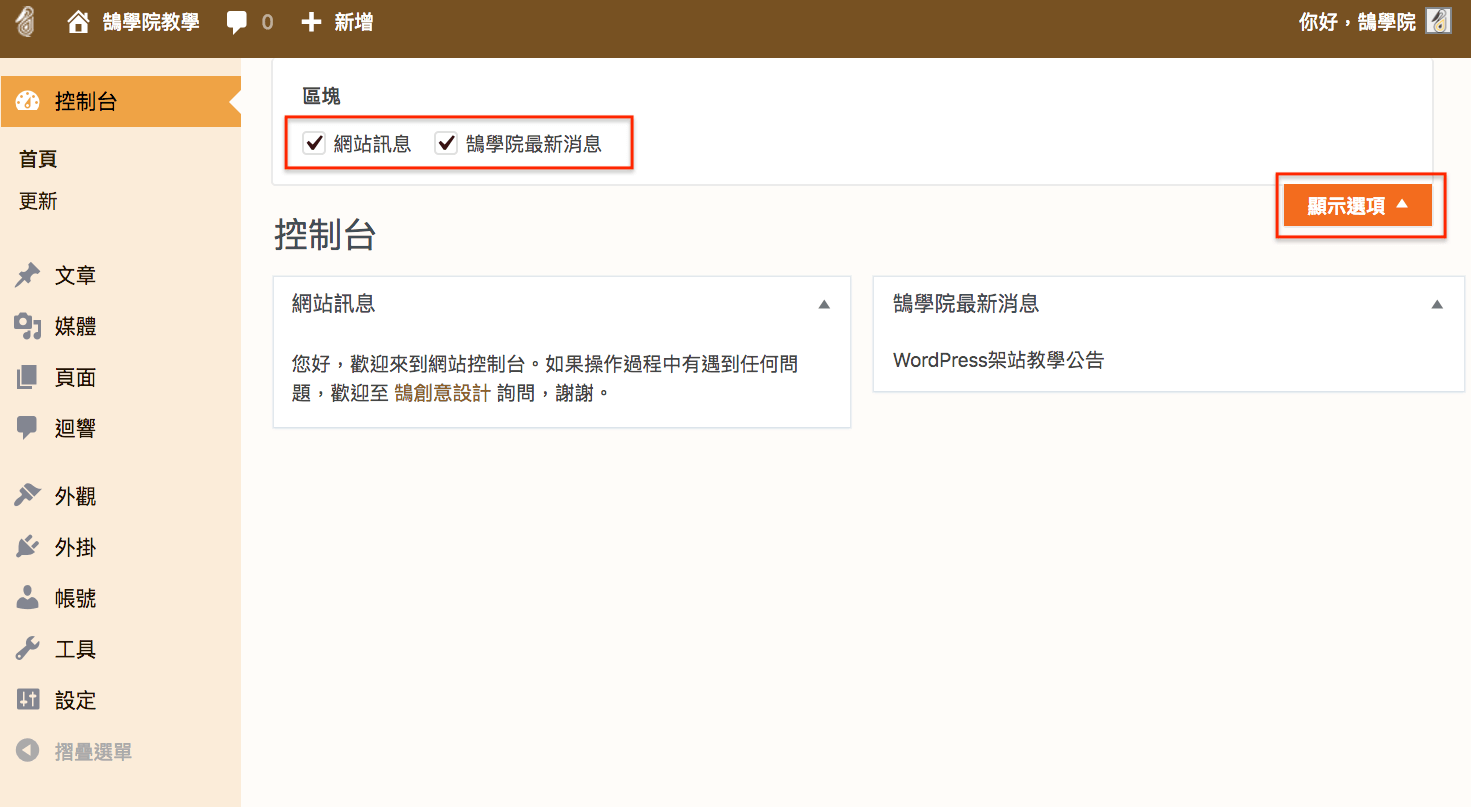Open the 頁面 menu label
This screenshot has height=807, width=1471.
pos(76,377)
